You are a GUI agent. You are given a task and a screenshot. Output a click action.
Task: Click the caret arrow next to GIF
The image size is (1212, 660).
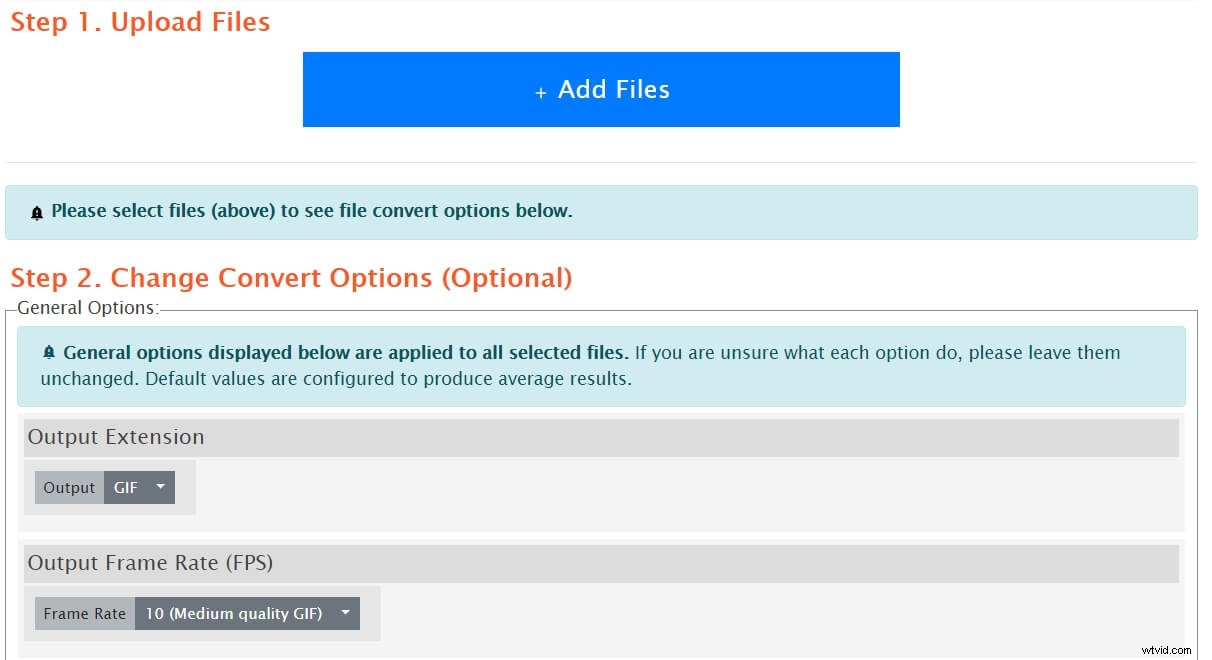point(161,487)
